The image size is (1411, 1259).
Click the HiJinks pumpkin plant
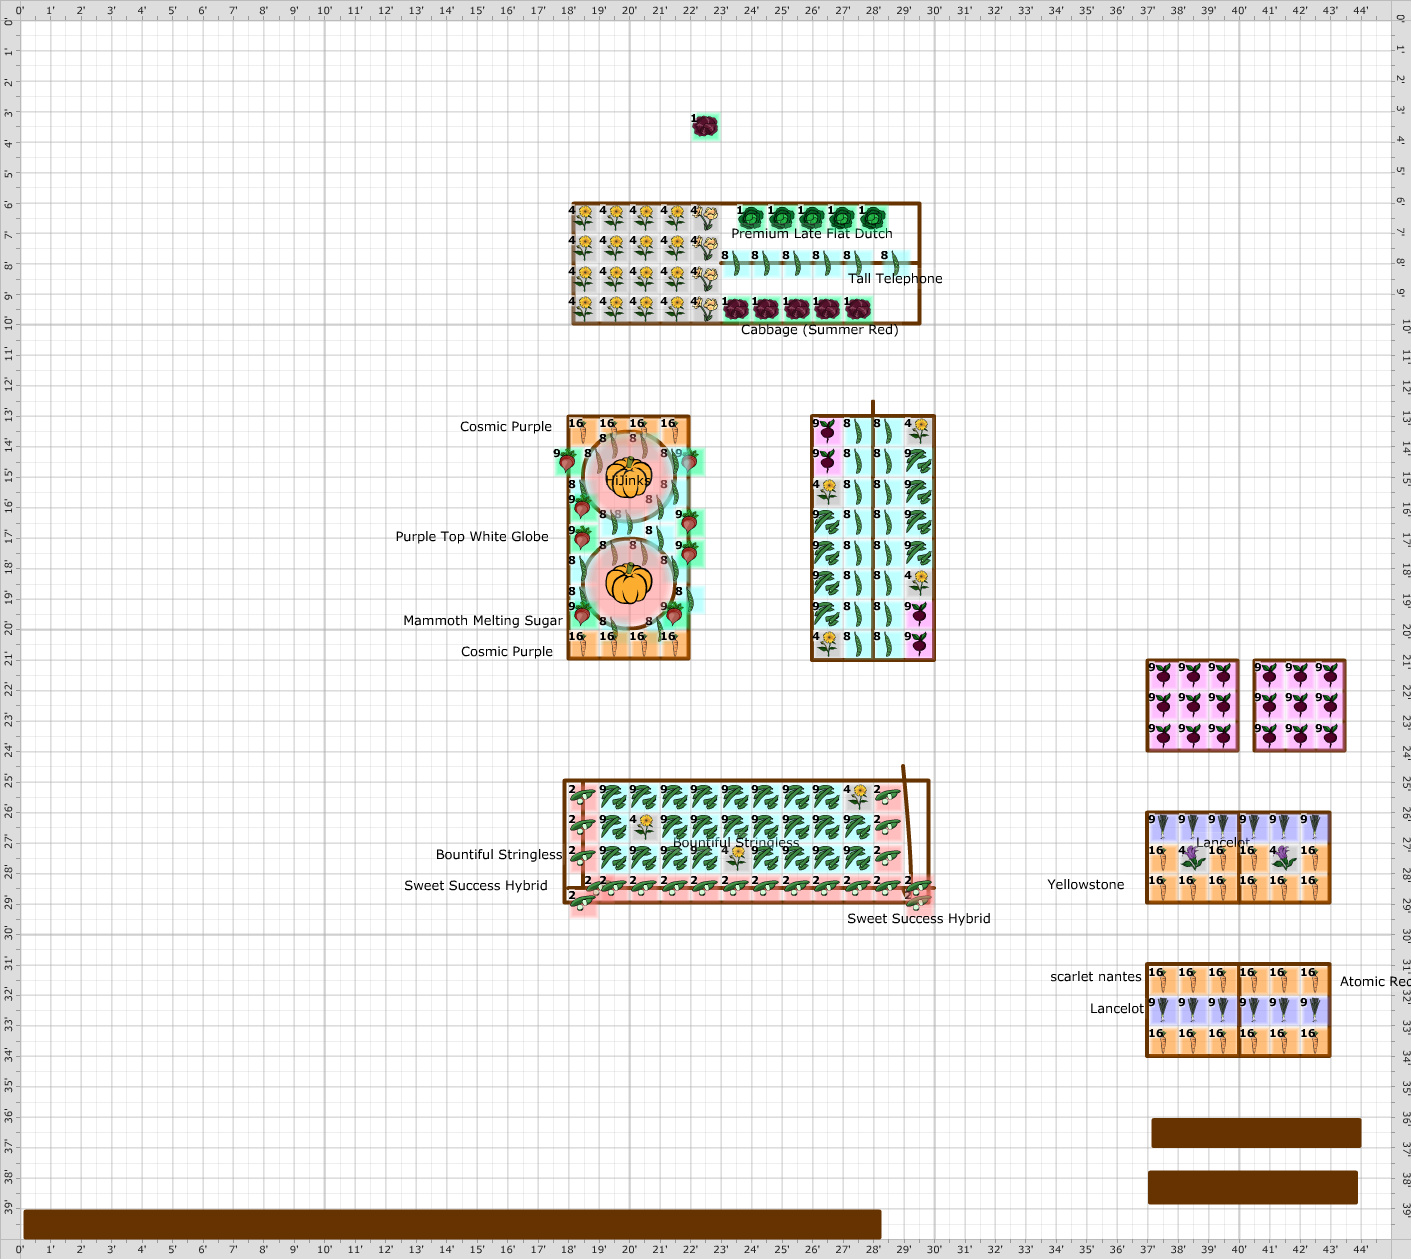point(629,477)
